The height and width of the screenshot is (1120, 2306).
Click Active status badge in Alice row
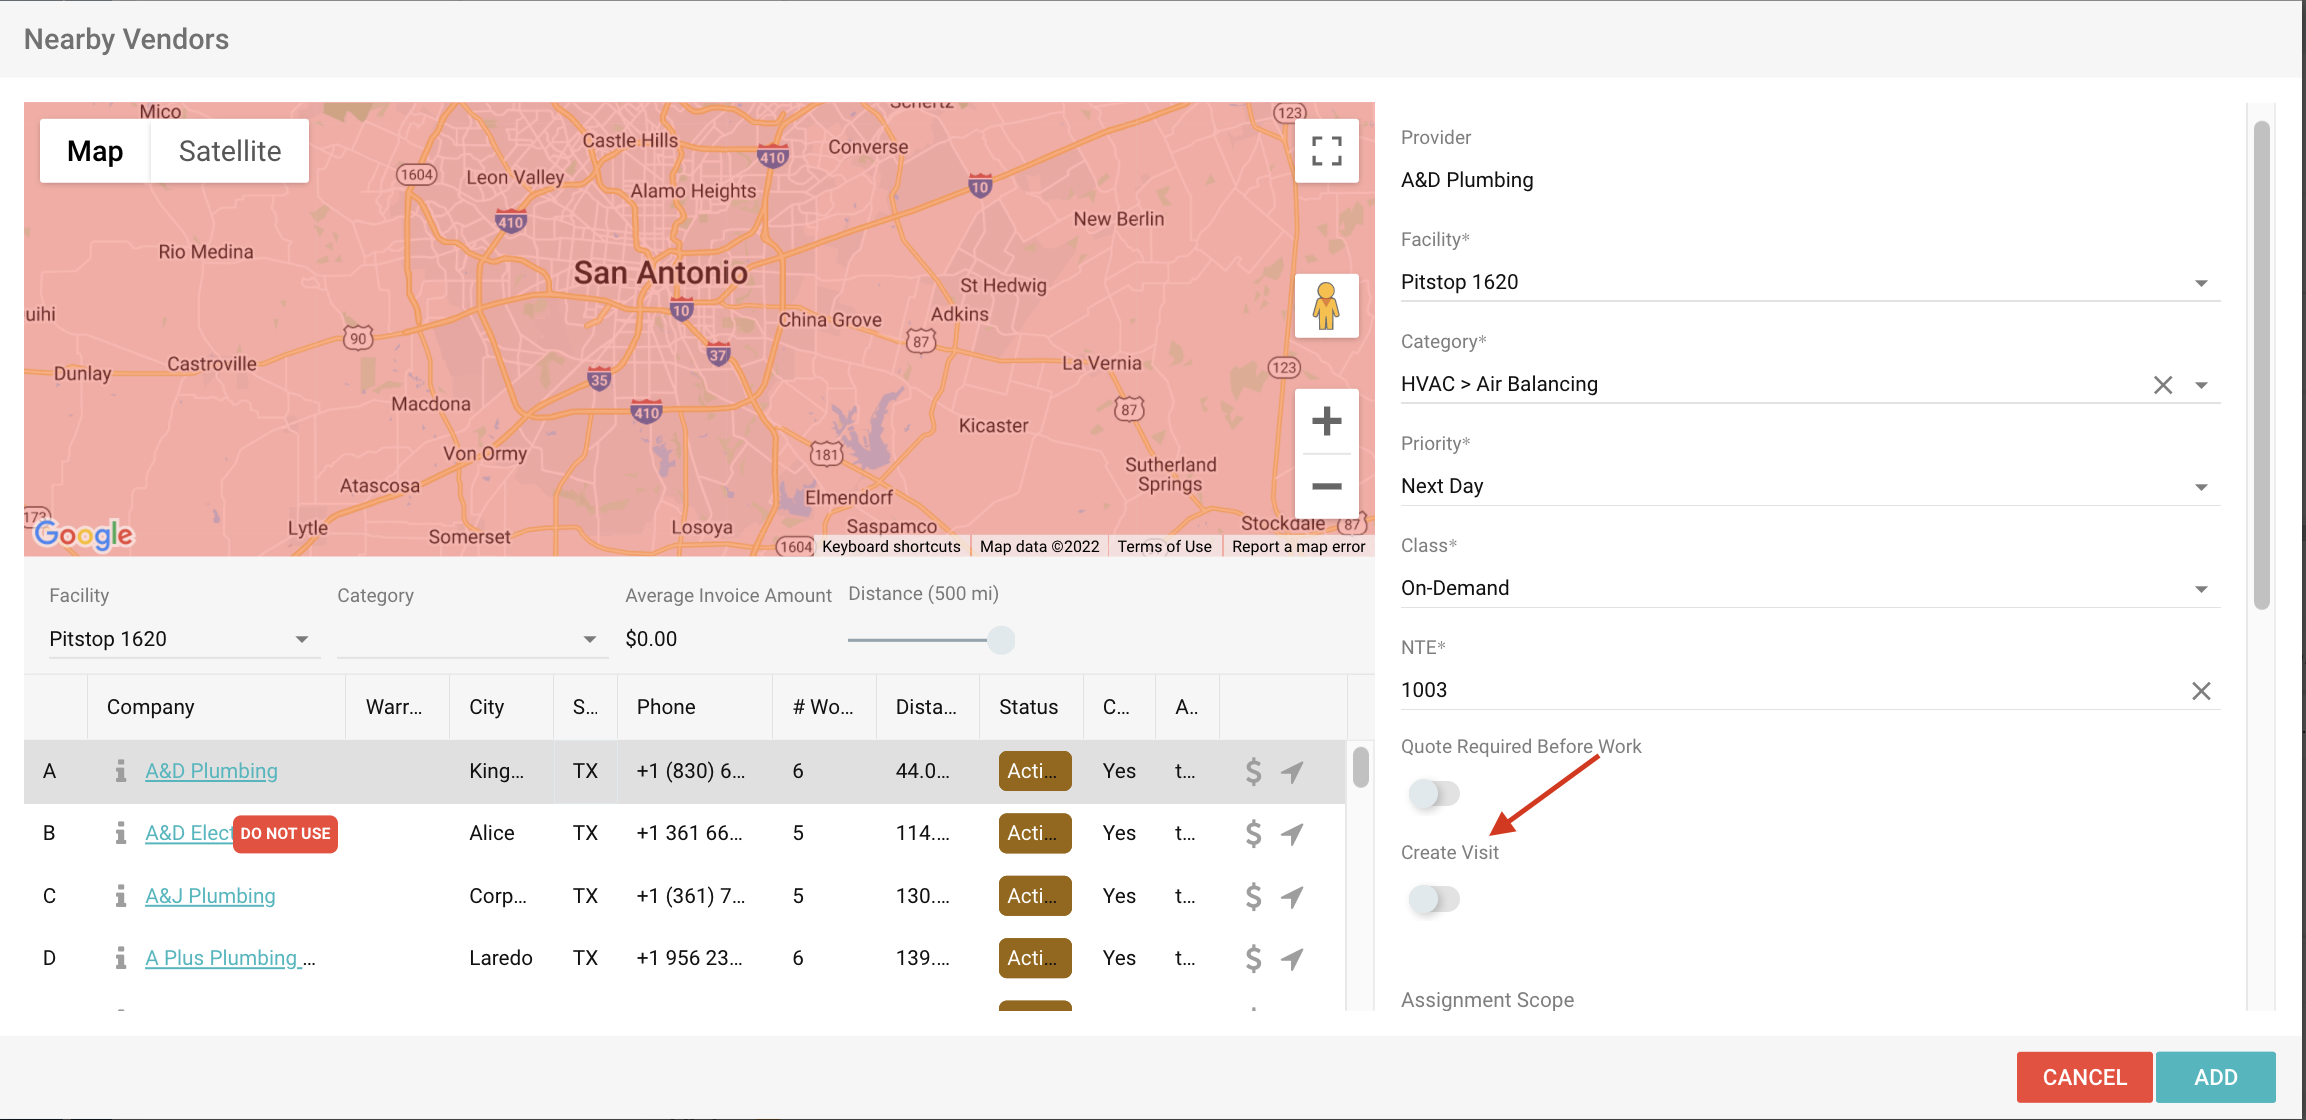tap(1035, 833)
